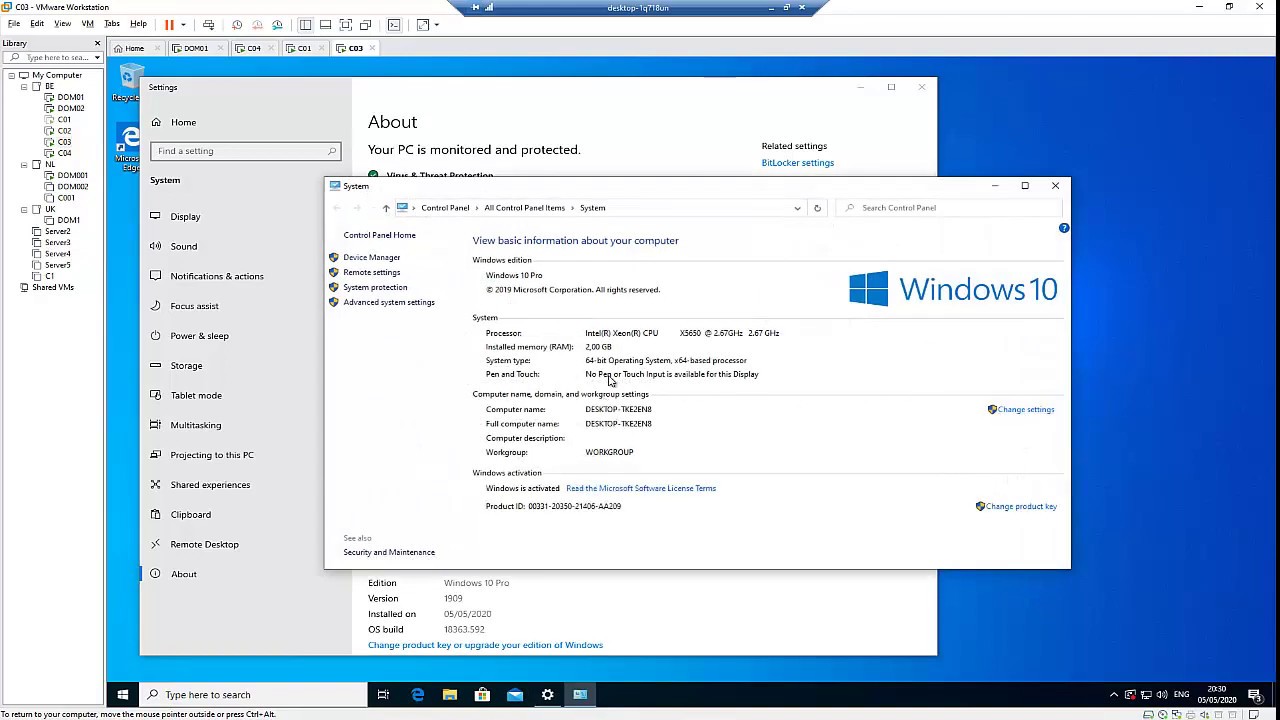1280x720 pixels.
Task: Open the library search filter dropdown
Action: 97,57
